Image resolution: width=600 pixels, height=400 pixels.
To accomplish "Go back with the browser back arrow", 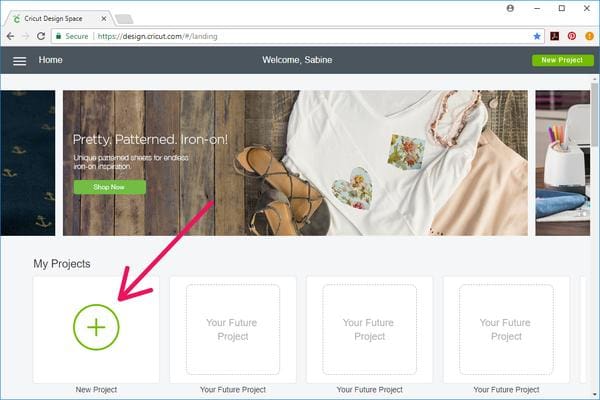I will point(10,36).
